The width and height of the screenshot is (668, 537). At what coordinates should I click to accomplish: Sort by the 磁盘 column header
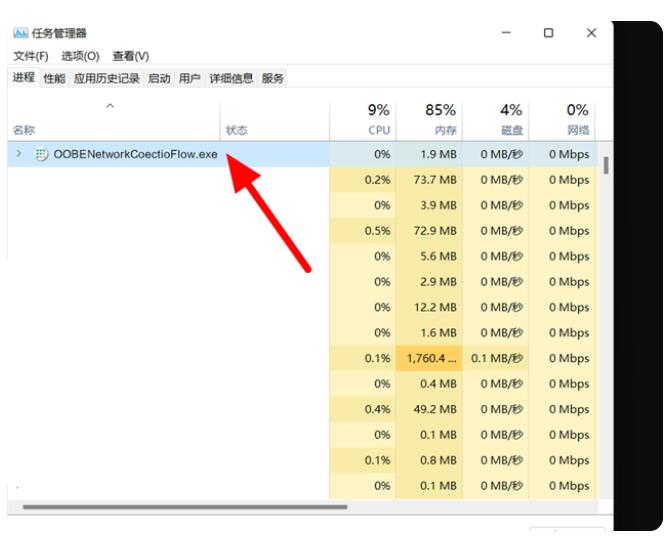pyautogui.click(x=511, y=130)
